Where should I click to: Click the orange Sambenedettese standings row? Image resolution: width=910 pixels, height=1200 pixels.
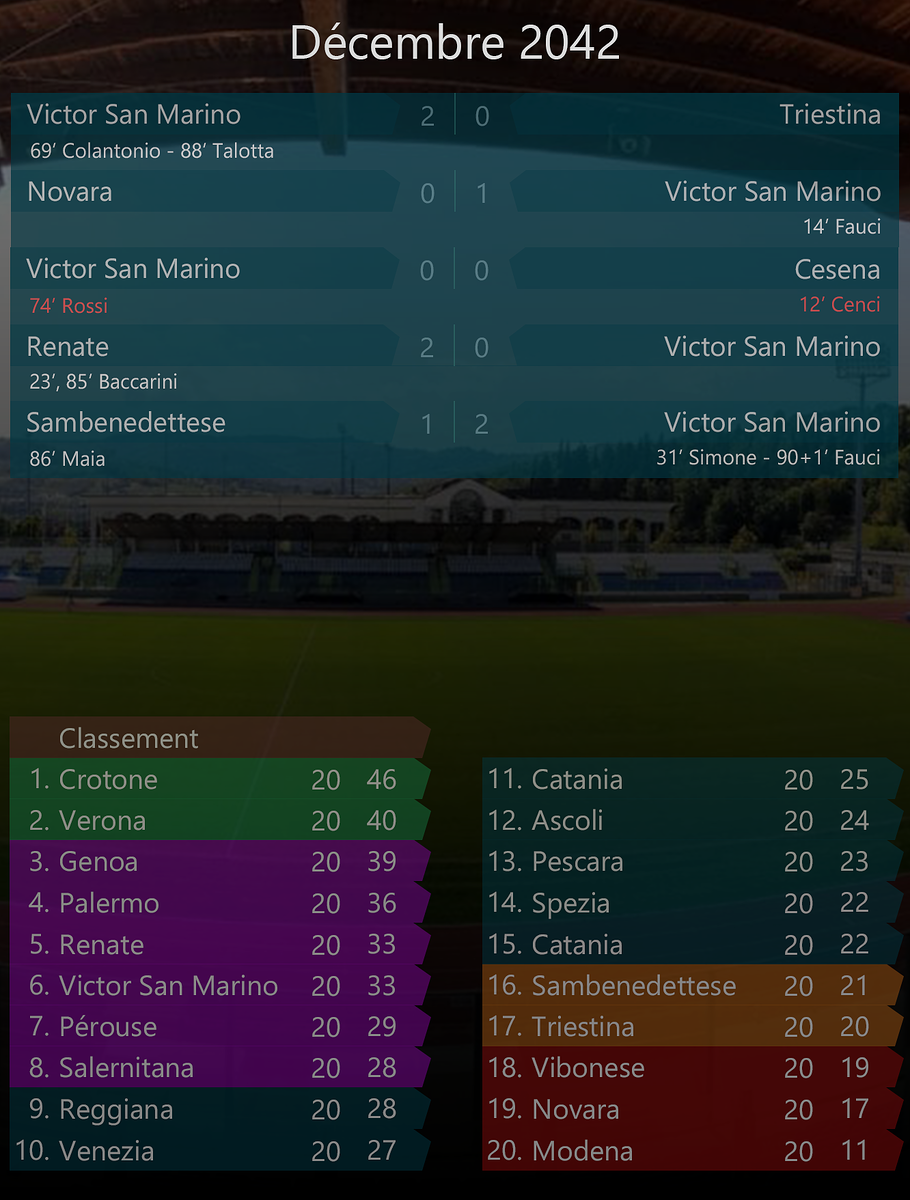click(x=692, y=986)
